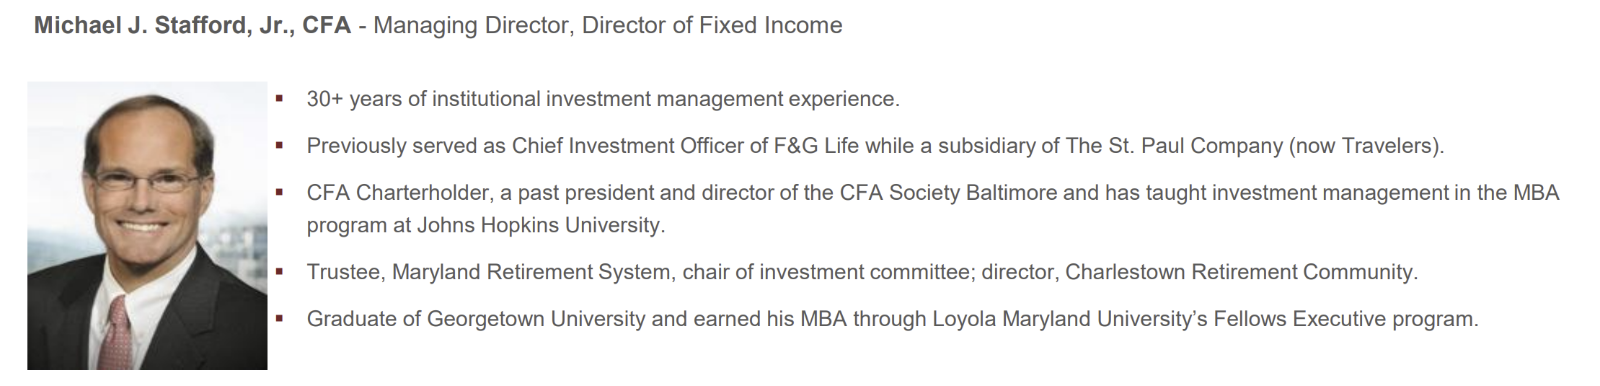Viewport: 1600px width, 386px height.
Task: Click the Managing Director, Director of Fixed Income title
Action: tap(608, 25)
